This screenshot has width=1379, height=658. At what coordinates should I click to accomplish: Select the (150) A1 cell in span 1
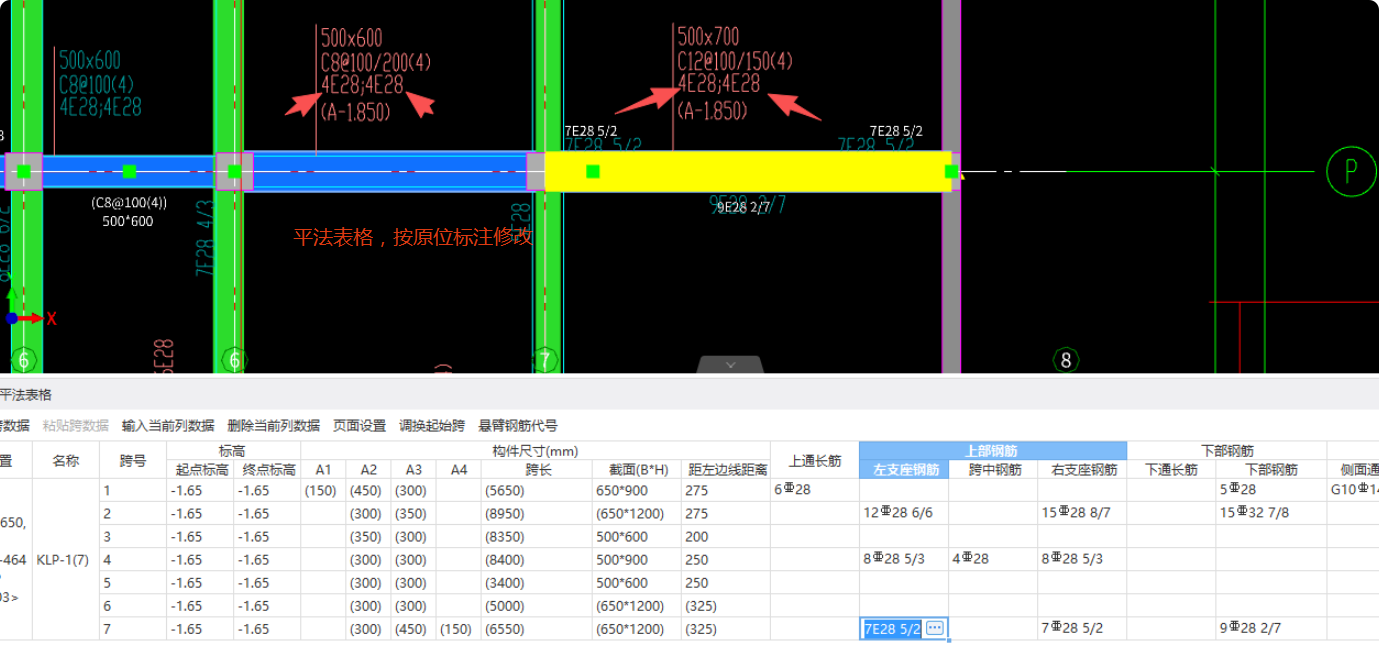pyautogui.click(x=323, y=490)
